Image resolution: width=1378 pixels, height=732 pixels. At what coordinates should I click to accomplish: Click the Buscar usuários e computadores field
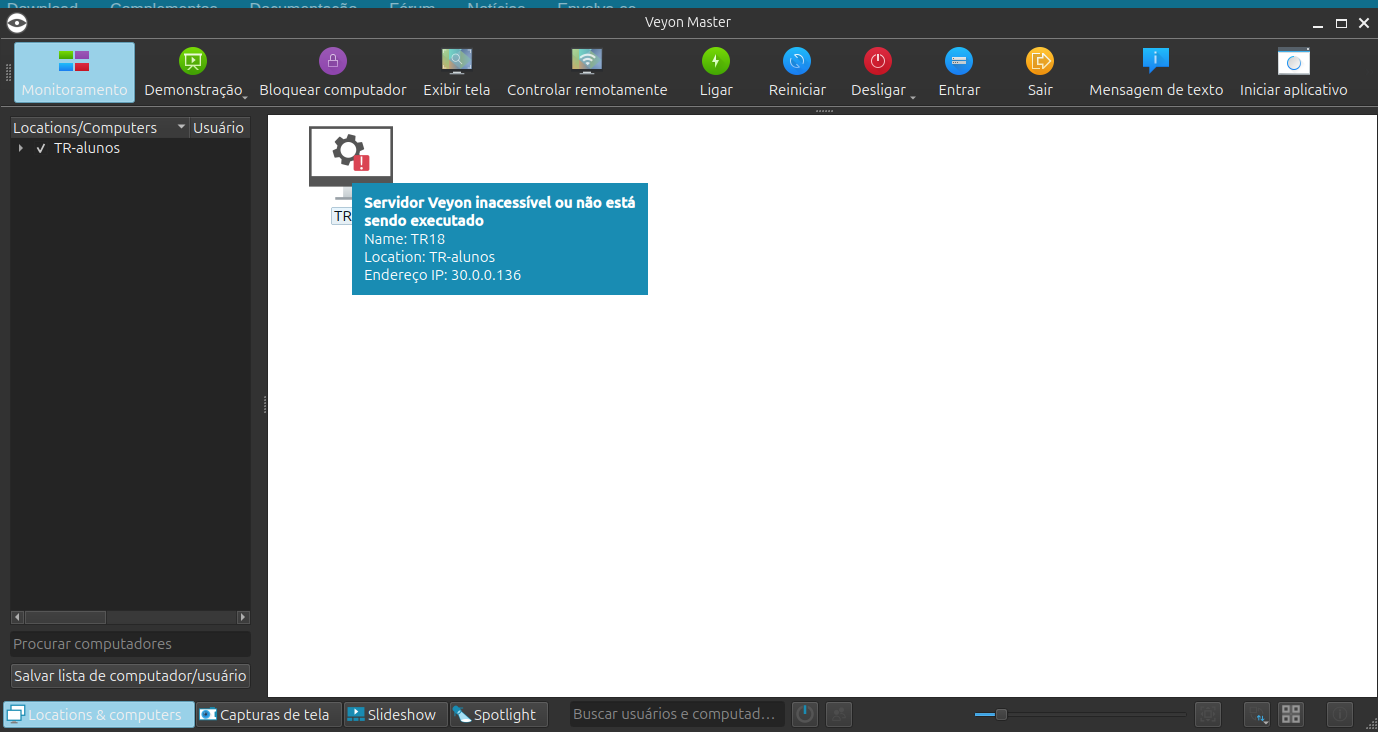click(678, 714)
